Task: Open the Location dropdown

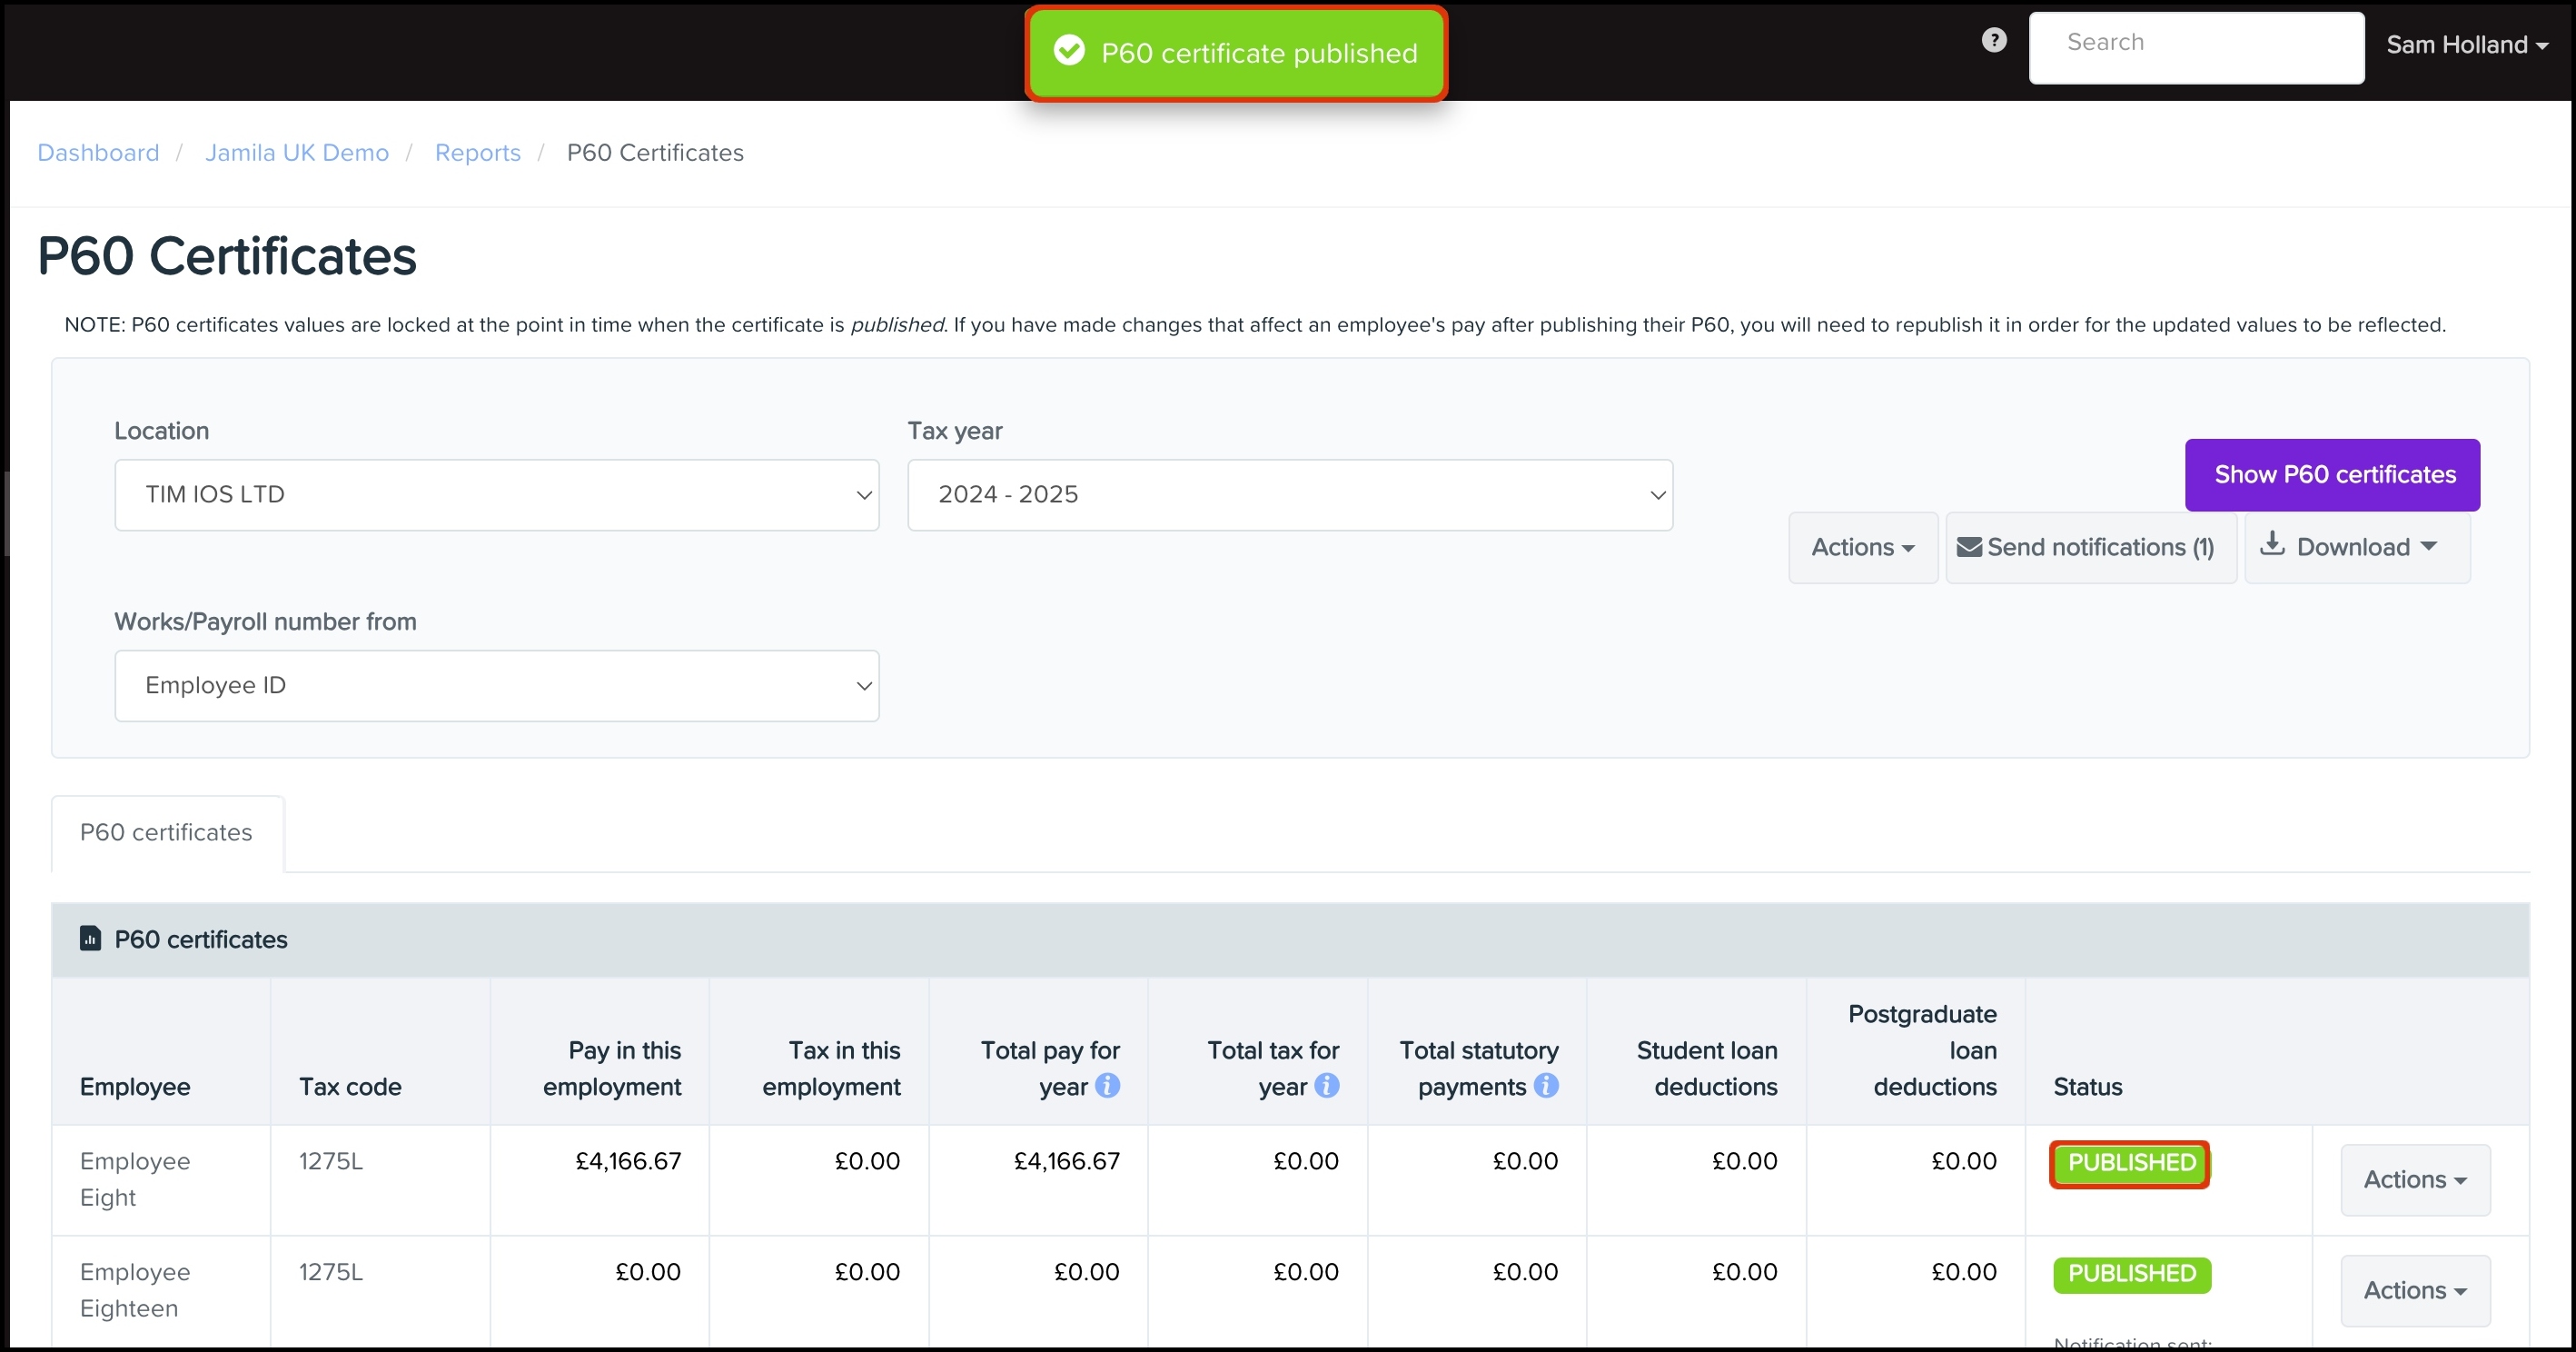Action: click(496, 495)
